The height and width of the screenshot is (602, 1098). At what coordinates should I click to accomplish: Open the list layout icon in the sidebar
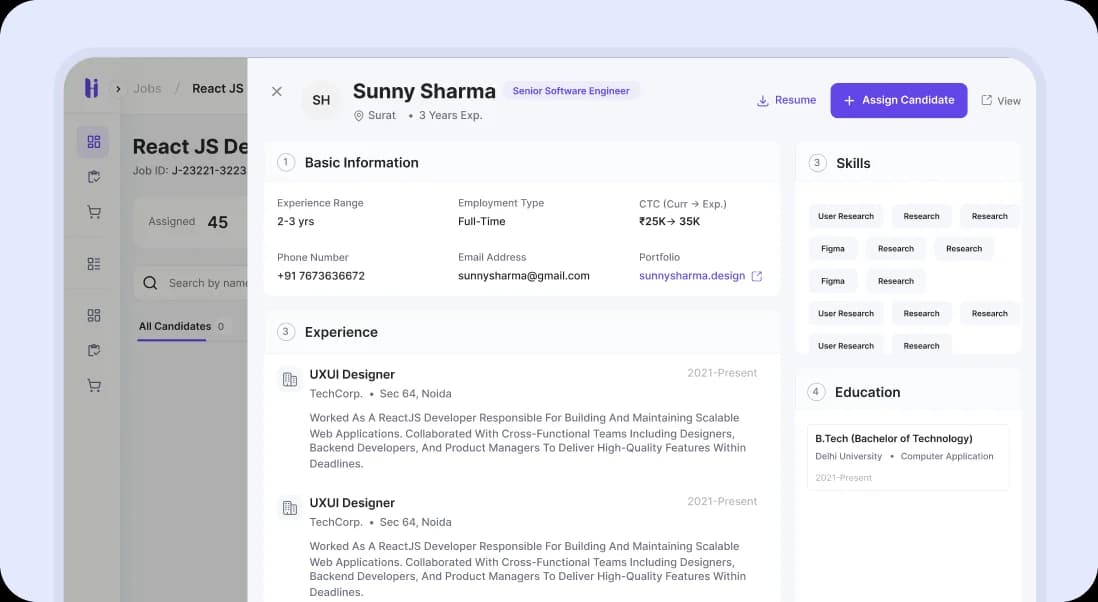94,264
